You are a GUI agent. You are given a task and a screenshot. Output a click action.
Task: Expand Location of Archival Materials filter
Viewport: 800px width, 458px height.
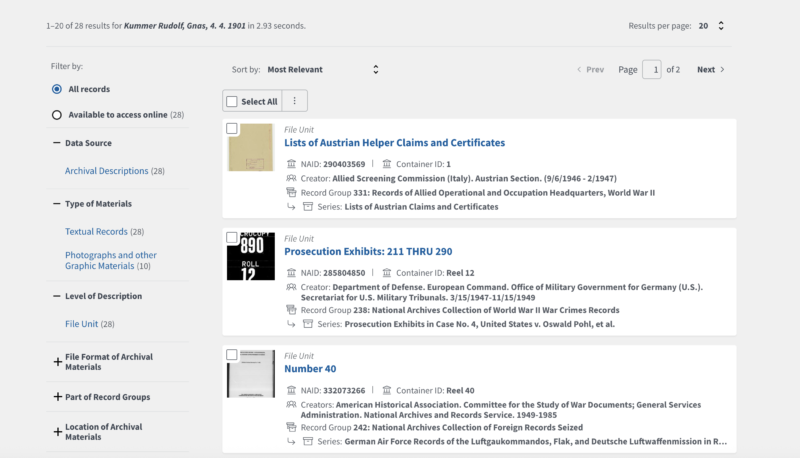point(57,432)
